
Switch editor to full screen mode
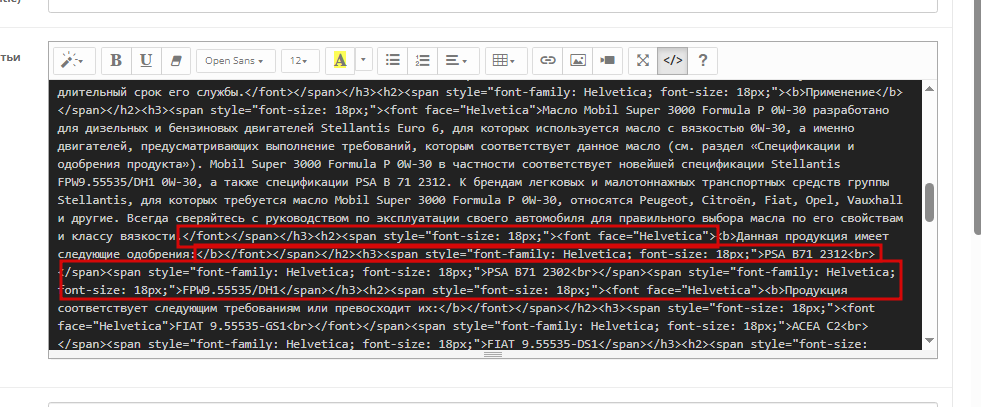pyautogui.click(x=643, y=61)
